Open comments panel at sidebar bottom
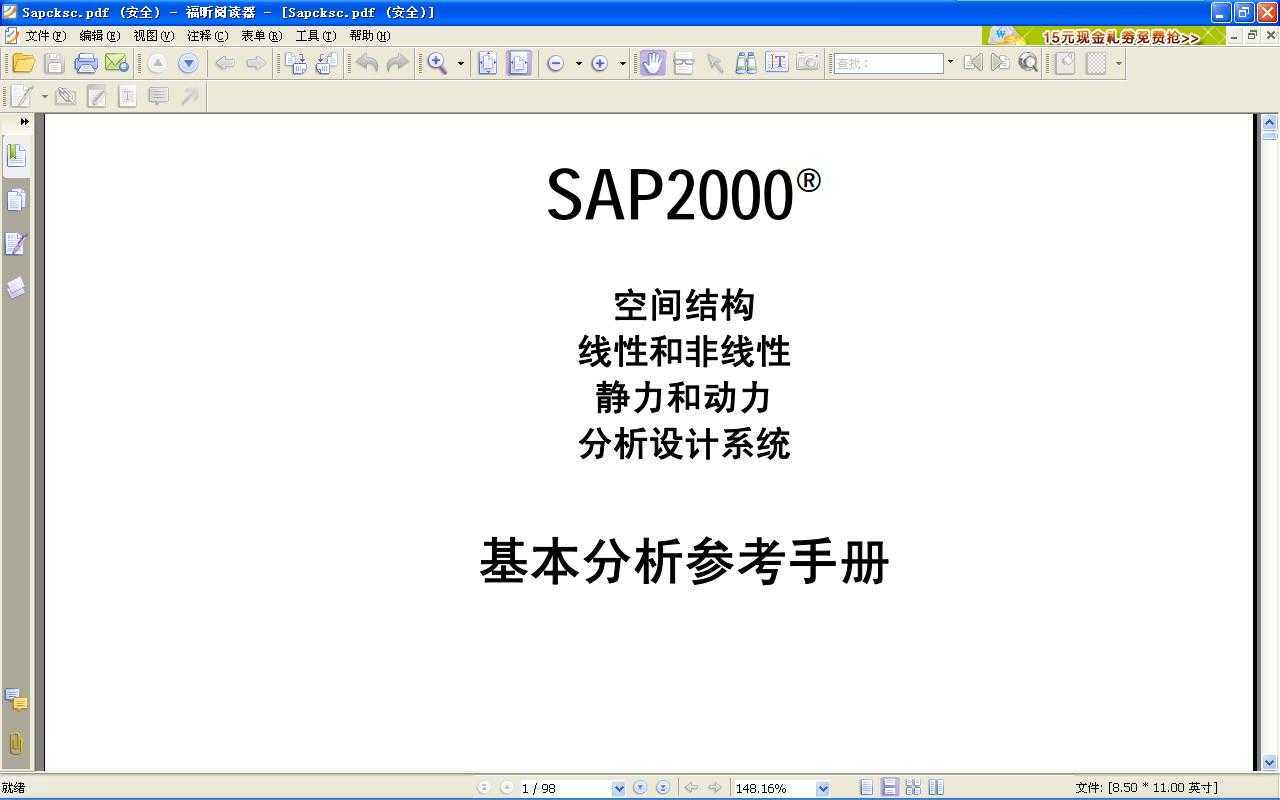1280x800 pixels. pyautogui.click(x=16, y=699)
